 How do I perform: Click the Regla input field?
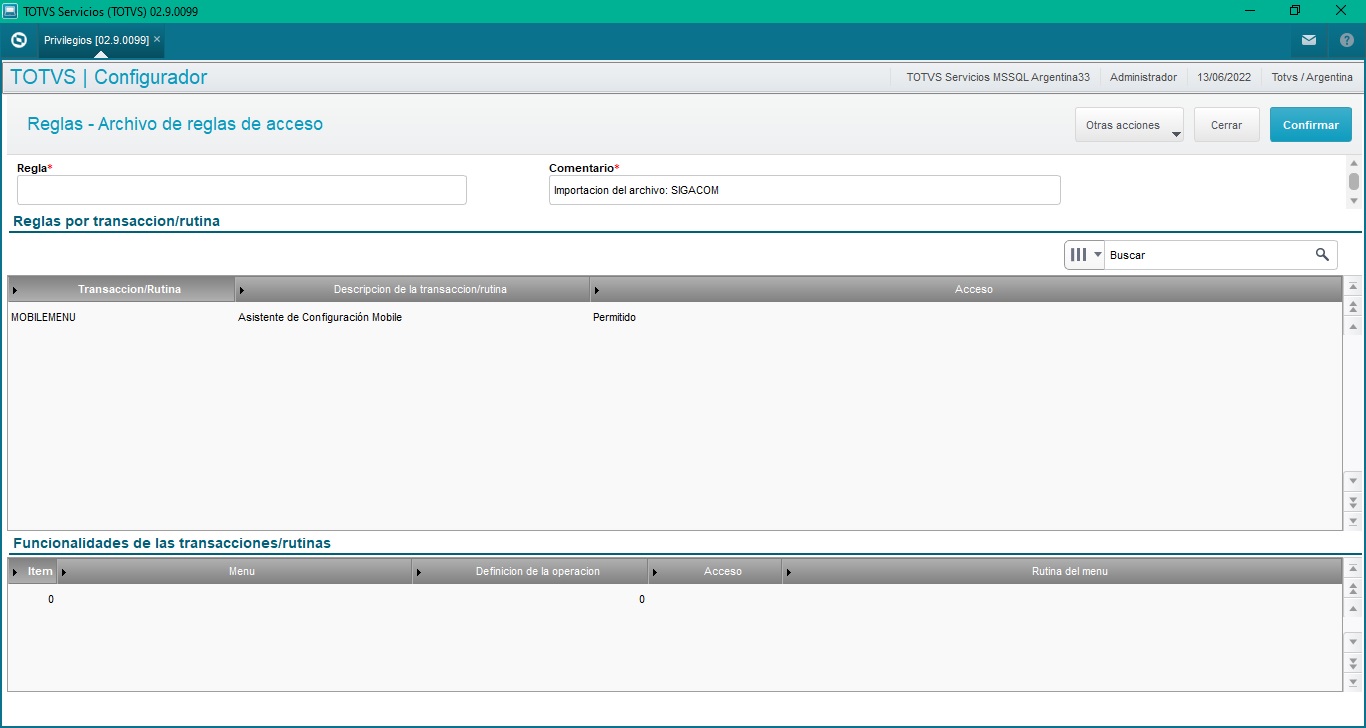click(x=242, y=190)
